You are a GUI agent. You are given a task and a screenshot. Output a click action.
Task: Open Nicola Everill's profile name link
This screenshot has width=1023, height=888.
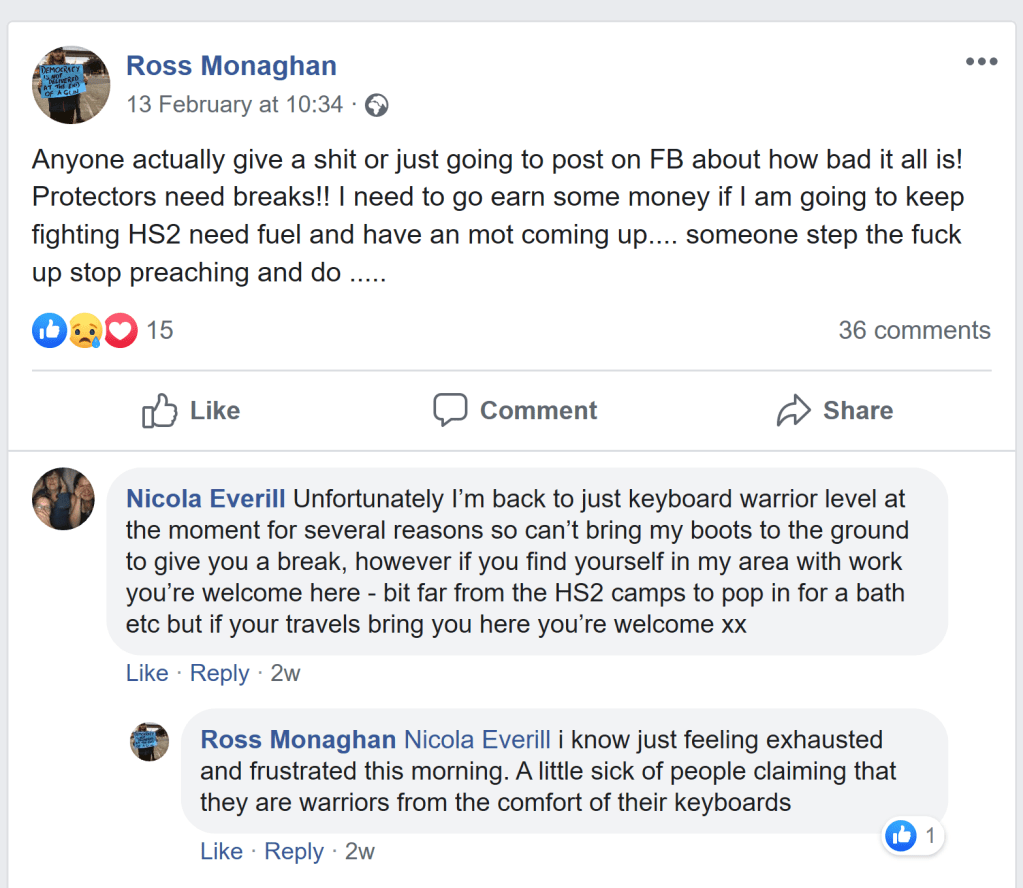206,499
